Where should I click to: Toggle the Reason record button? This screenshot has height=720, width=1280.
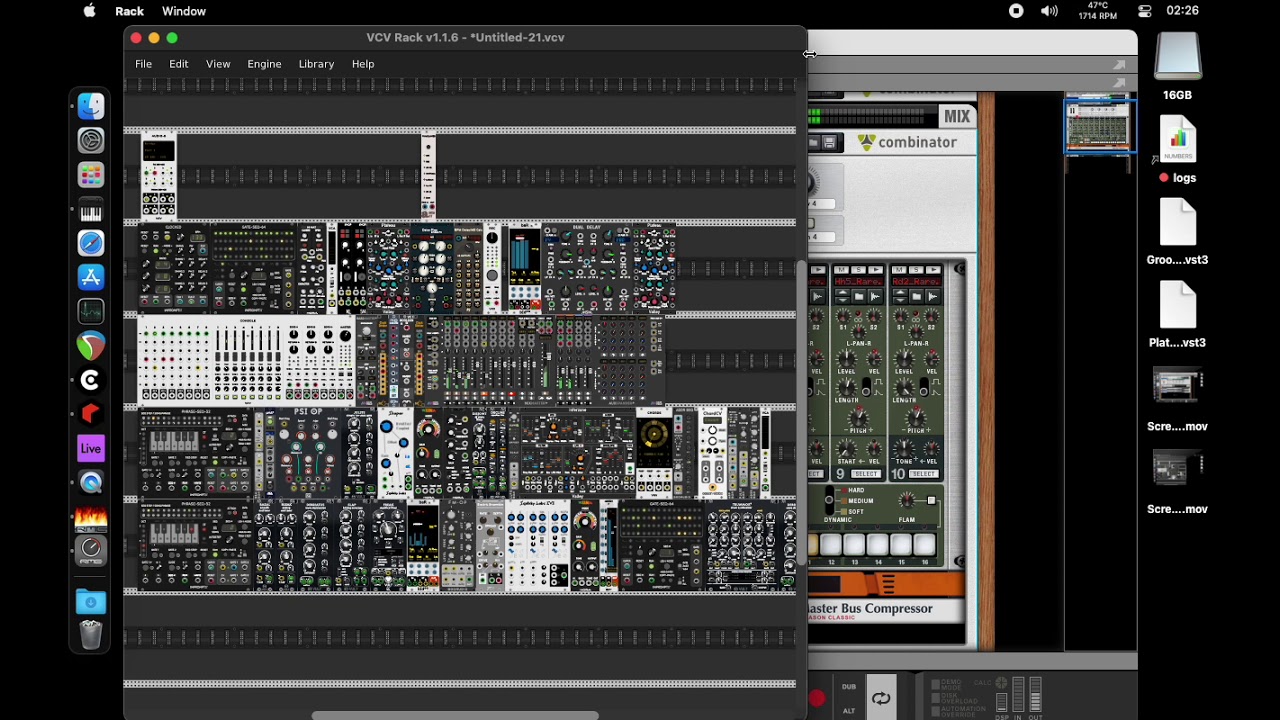pyautogui.click(x=817, y=698)
